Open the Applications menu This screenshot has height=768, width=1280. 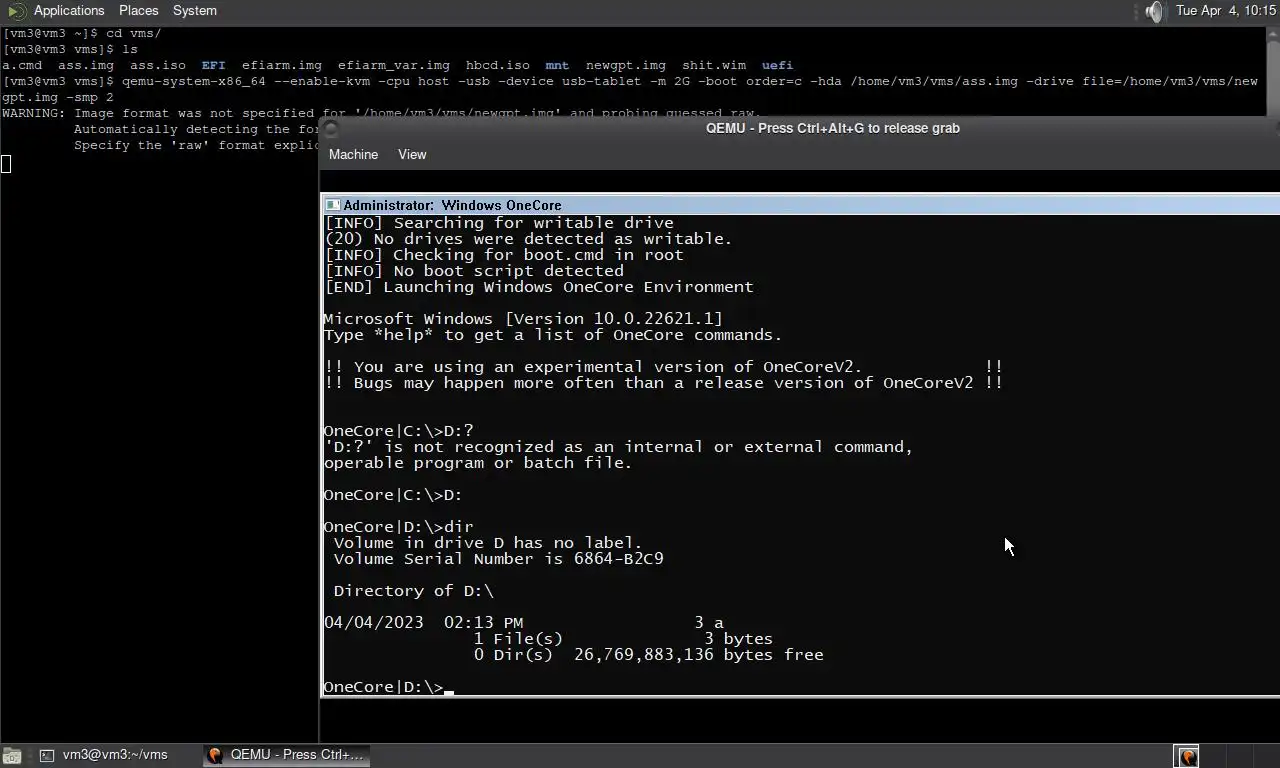click(x=69, y=10)
